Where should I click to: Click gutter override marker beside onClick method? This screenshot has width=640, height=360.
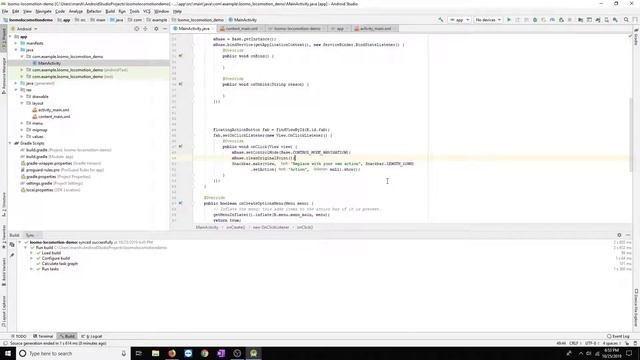(x=180, y=147)
